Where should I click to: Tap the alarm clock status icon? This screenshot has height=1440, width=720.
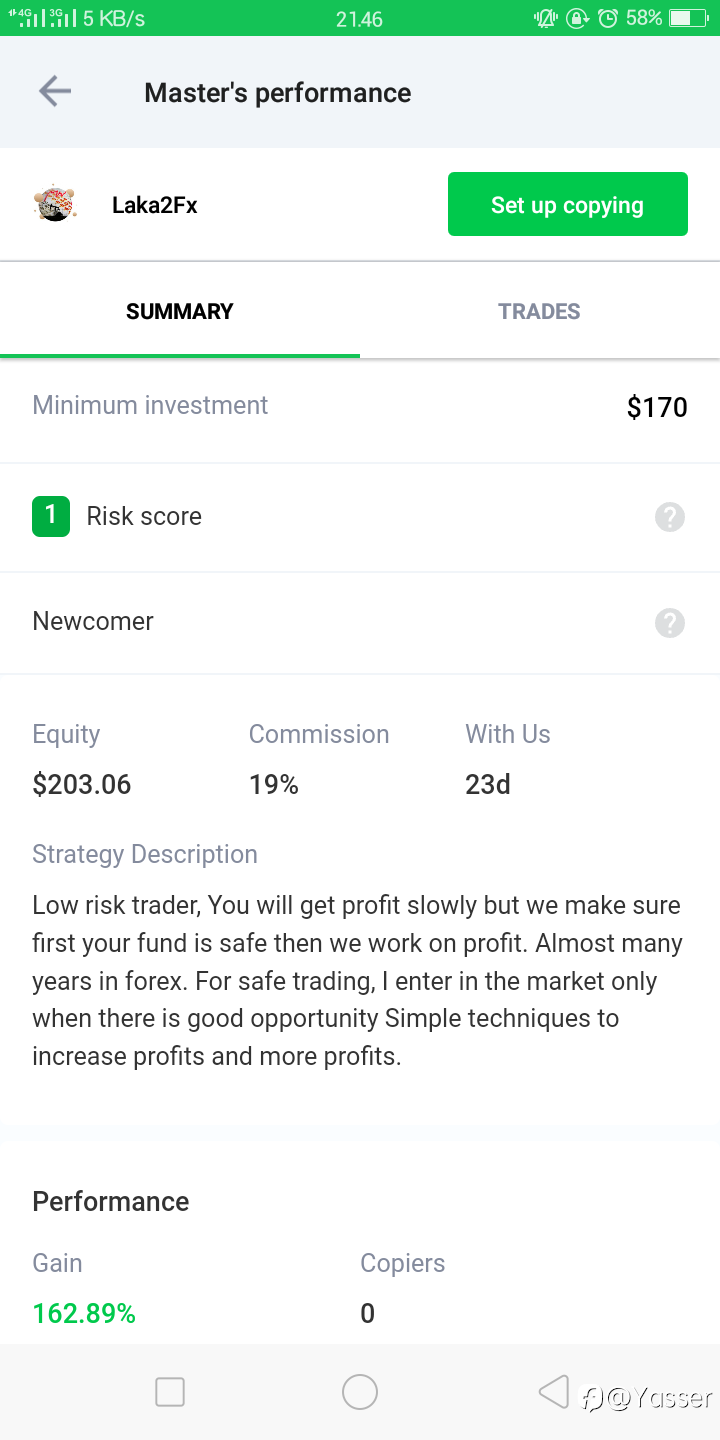(607, 18)
